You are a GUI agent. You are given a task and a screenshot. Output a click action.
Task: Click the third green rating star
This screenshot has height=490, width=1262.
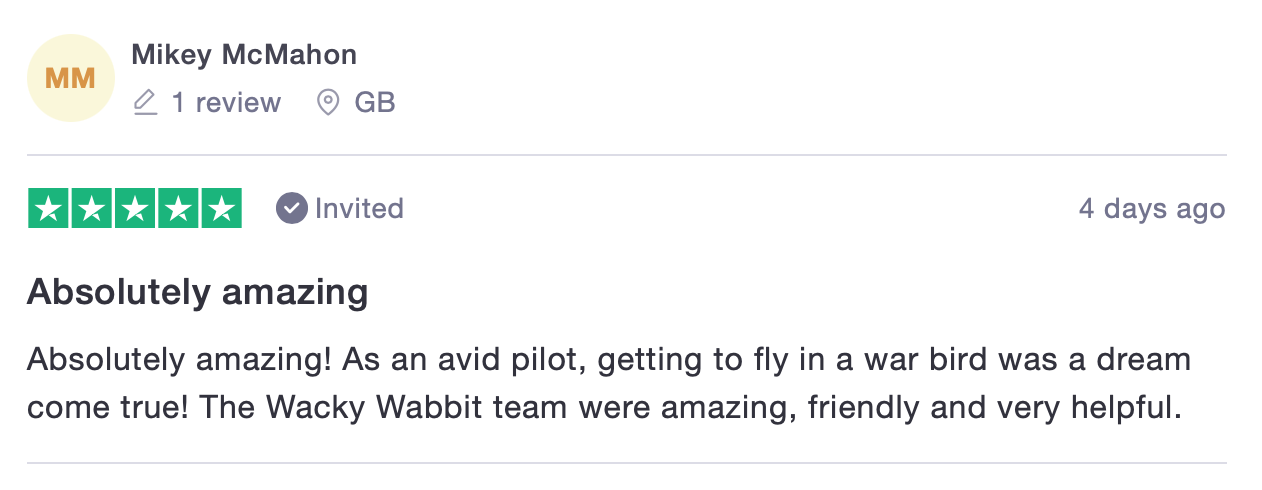click(135, 208)
